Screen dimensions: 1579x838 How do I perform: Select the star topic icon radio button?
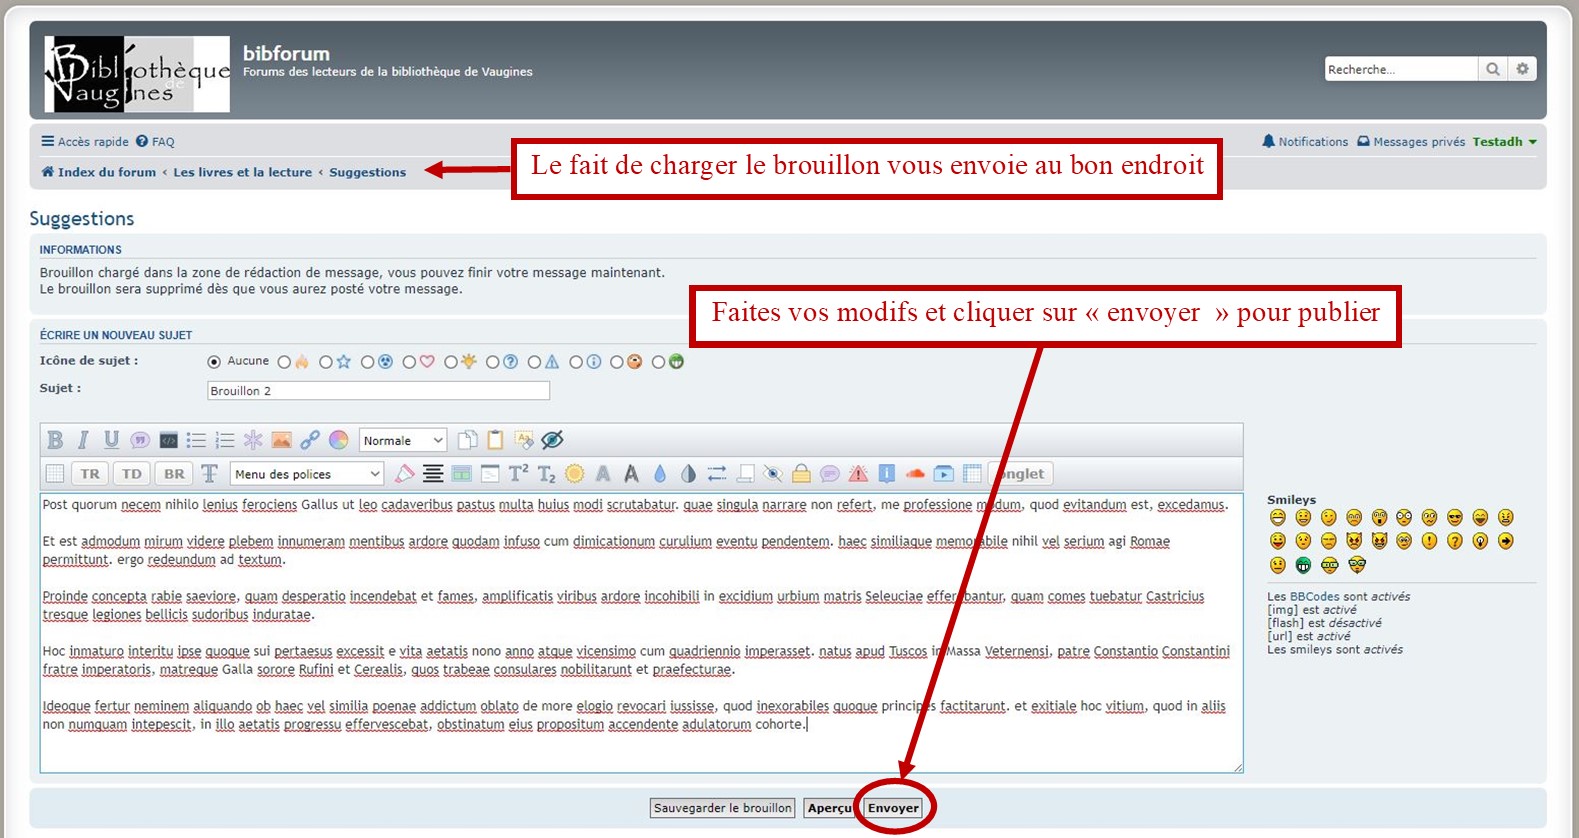326,362
